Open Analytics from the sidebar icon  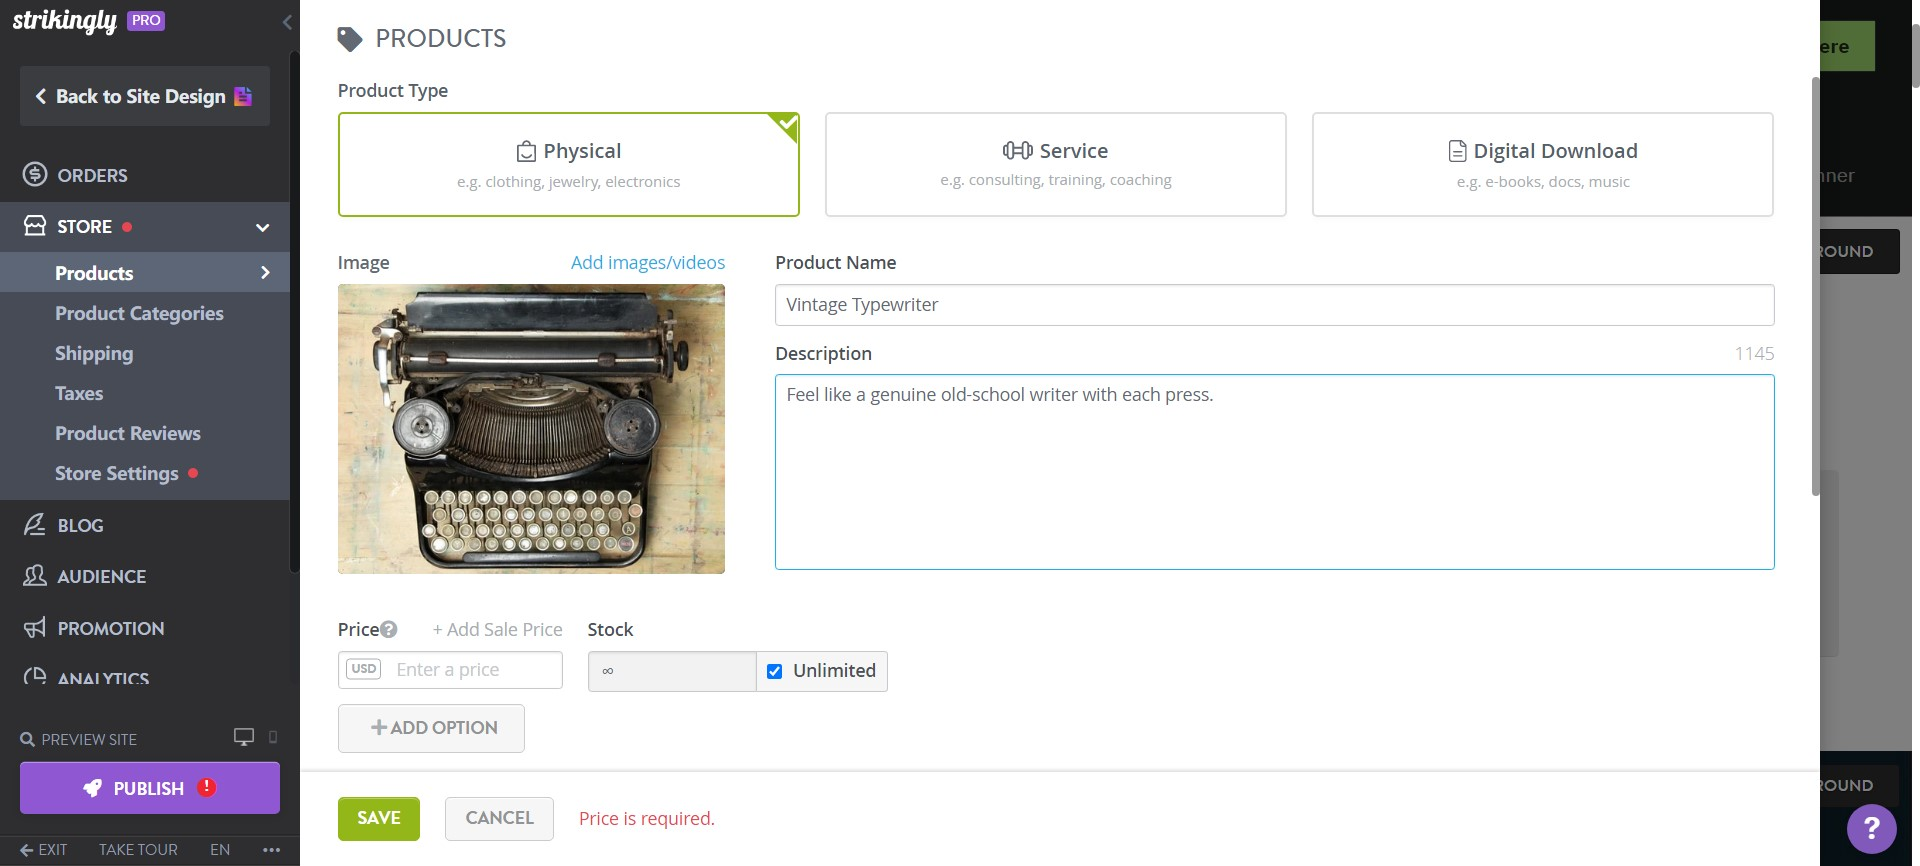[x=35, y=677]
